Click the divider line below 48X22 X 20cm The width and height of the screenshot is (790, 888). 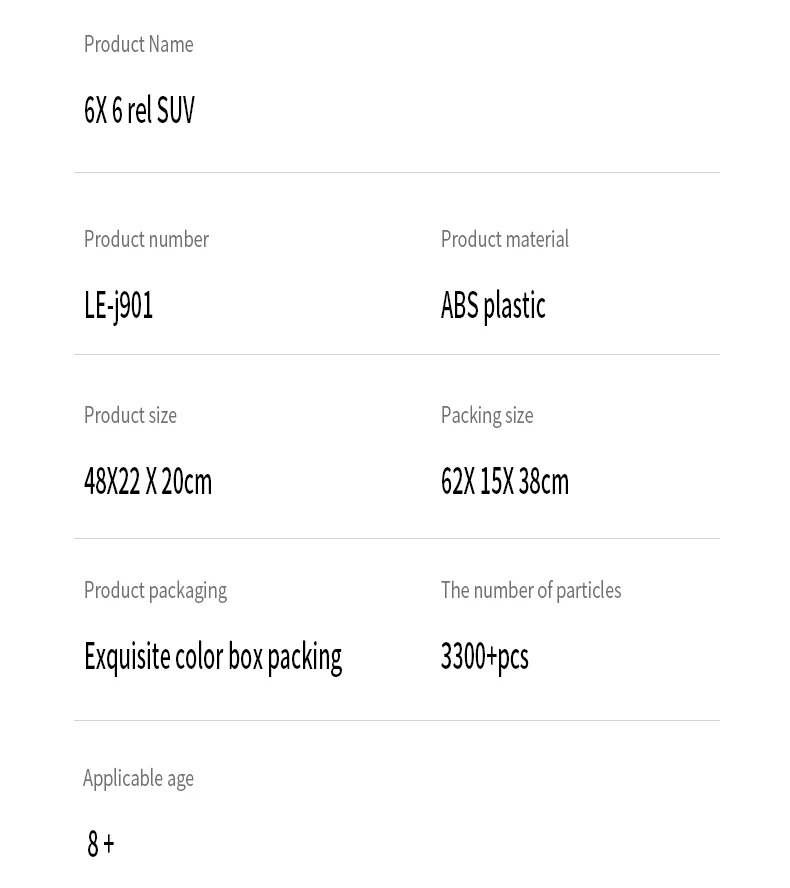(397, 538)
